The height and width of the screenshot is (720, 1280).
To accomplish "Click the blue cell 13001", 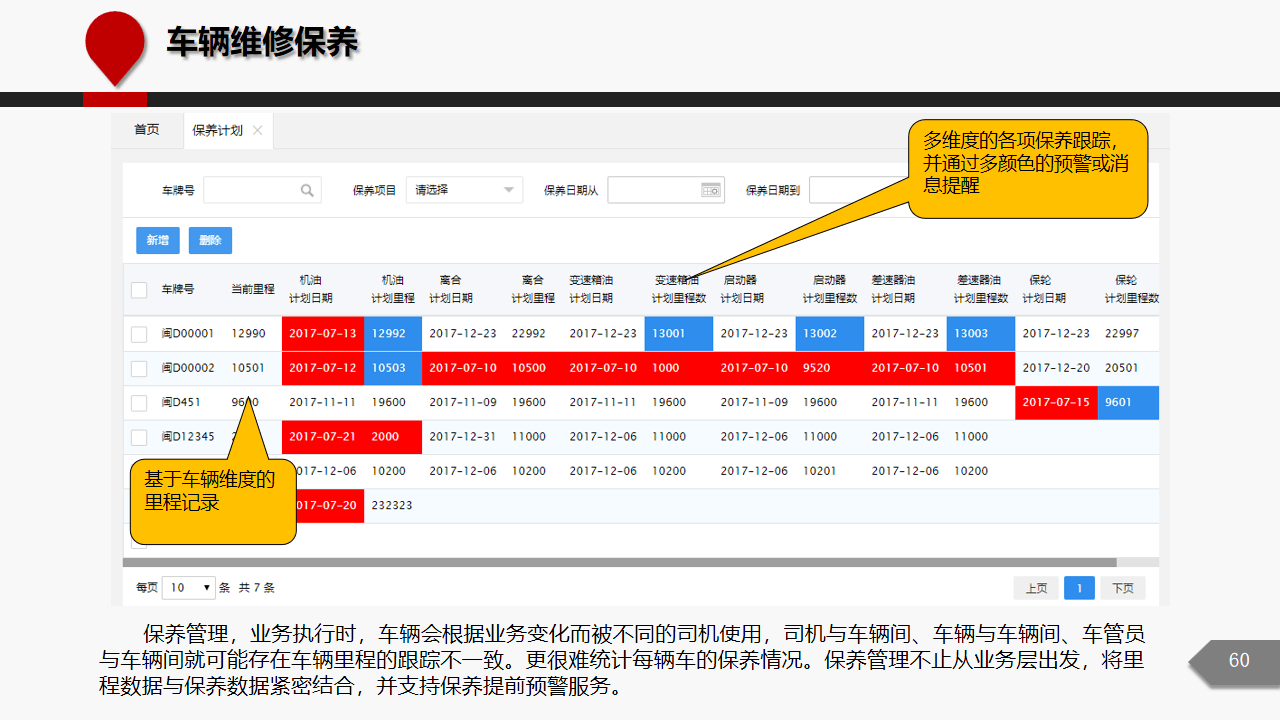I will [679, 334].
